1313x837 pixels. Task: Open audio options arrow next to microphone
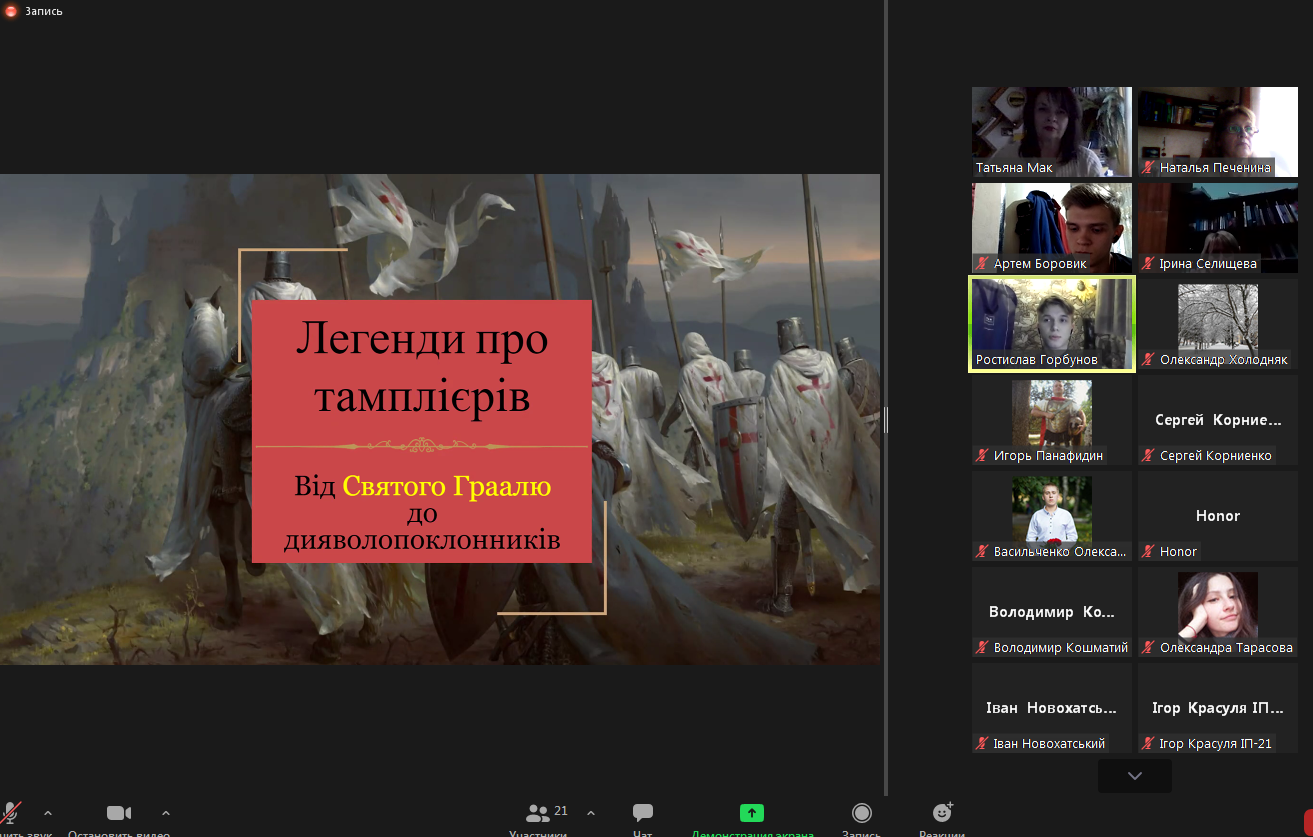48,813
